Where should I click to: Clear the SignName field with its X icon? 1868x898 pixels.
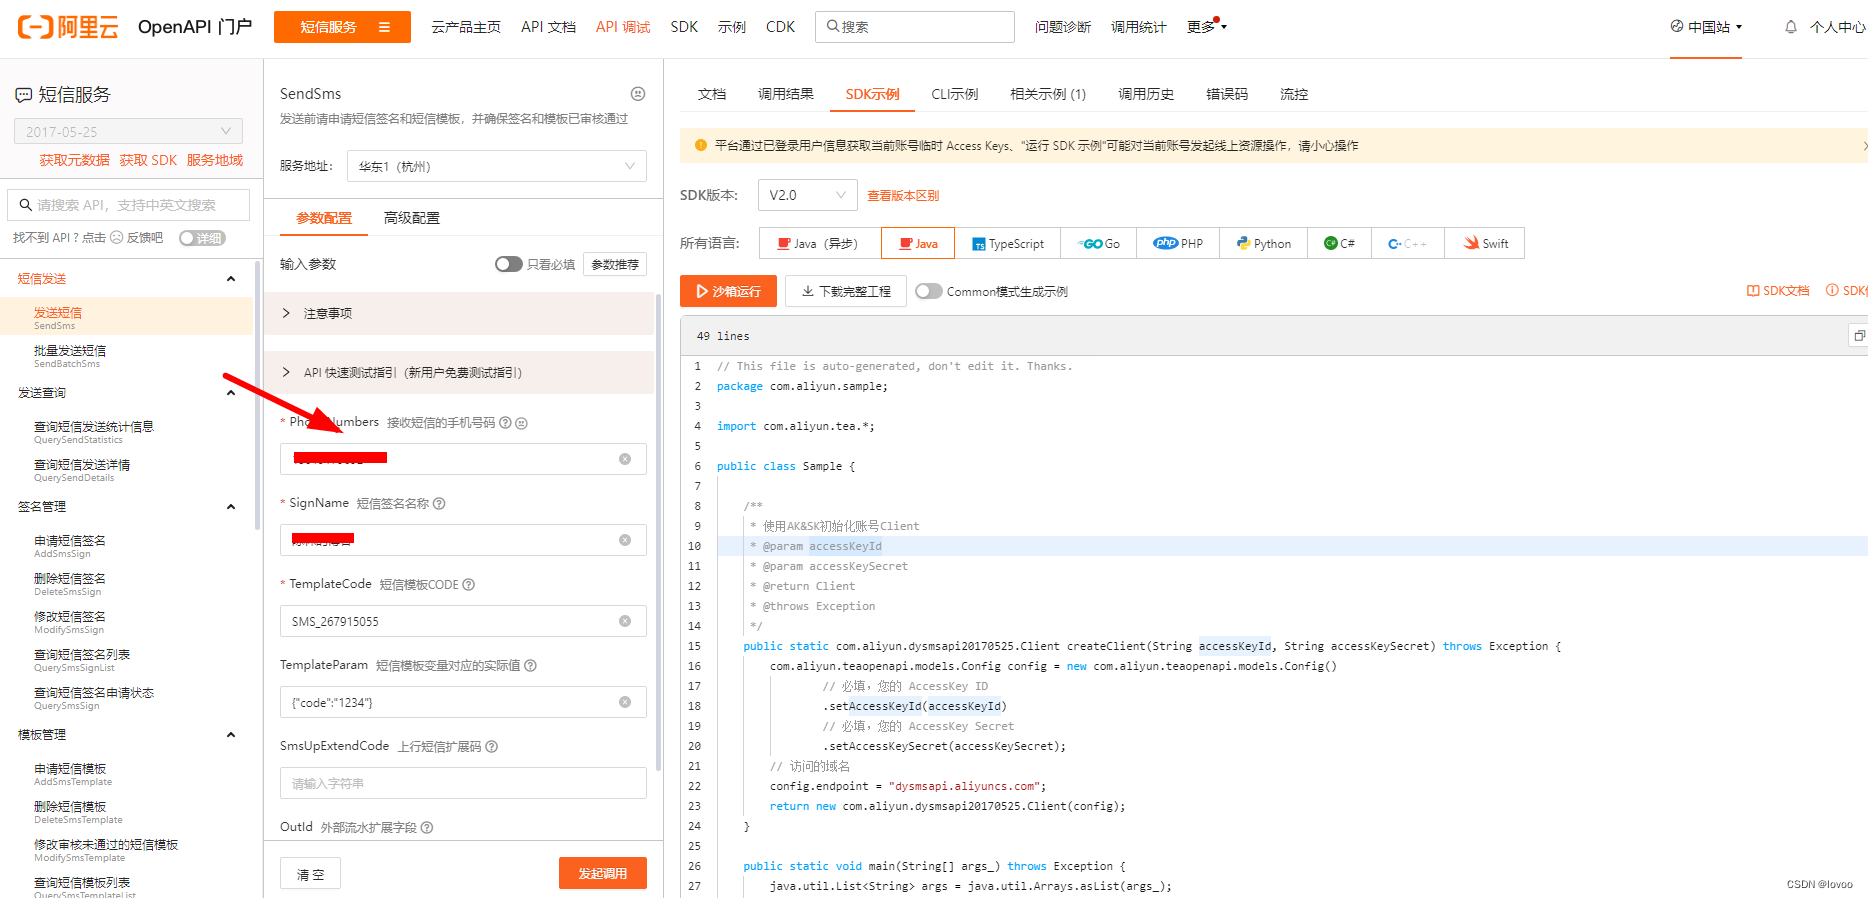(625, 540)
